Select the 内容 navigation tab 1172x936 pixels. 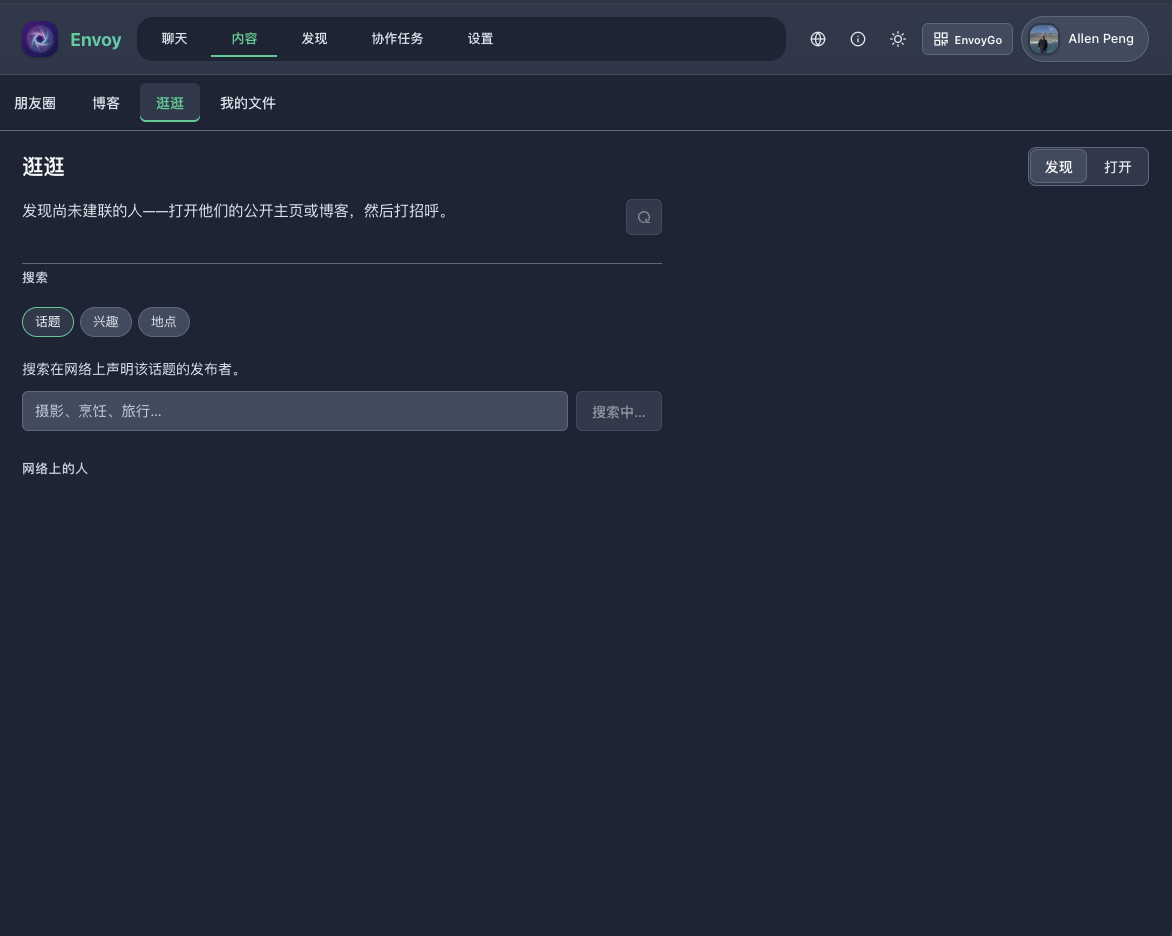point(244,39)
